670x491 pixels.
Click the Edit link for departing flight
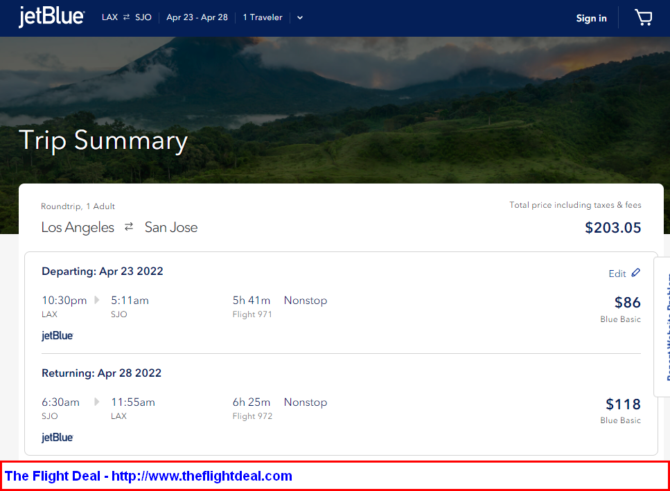(x=617, y=273)
